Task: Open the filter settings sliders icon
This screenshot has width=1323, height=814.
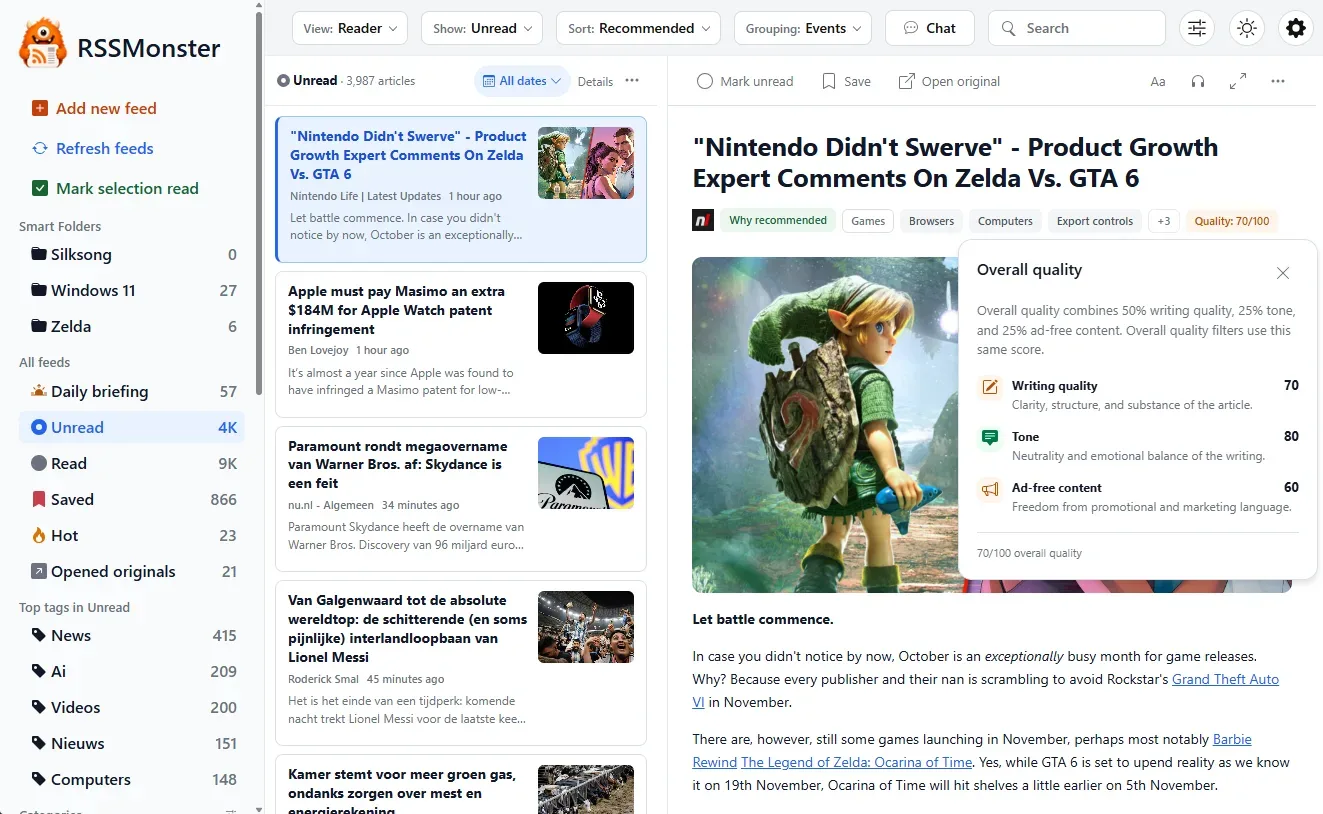Action: tap(1196, 28)
